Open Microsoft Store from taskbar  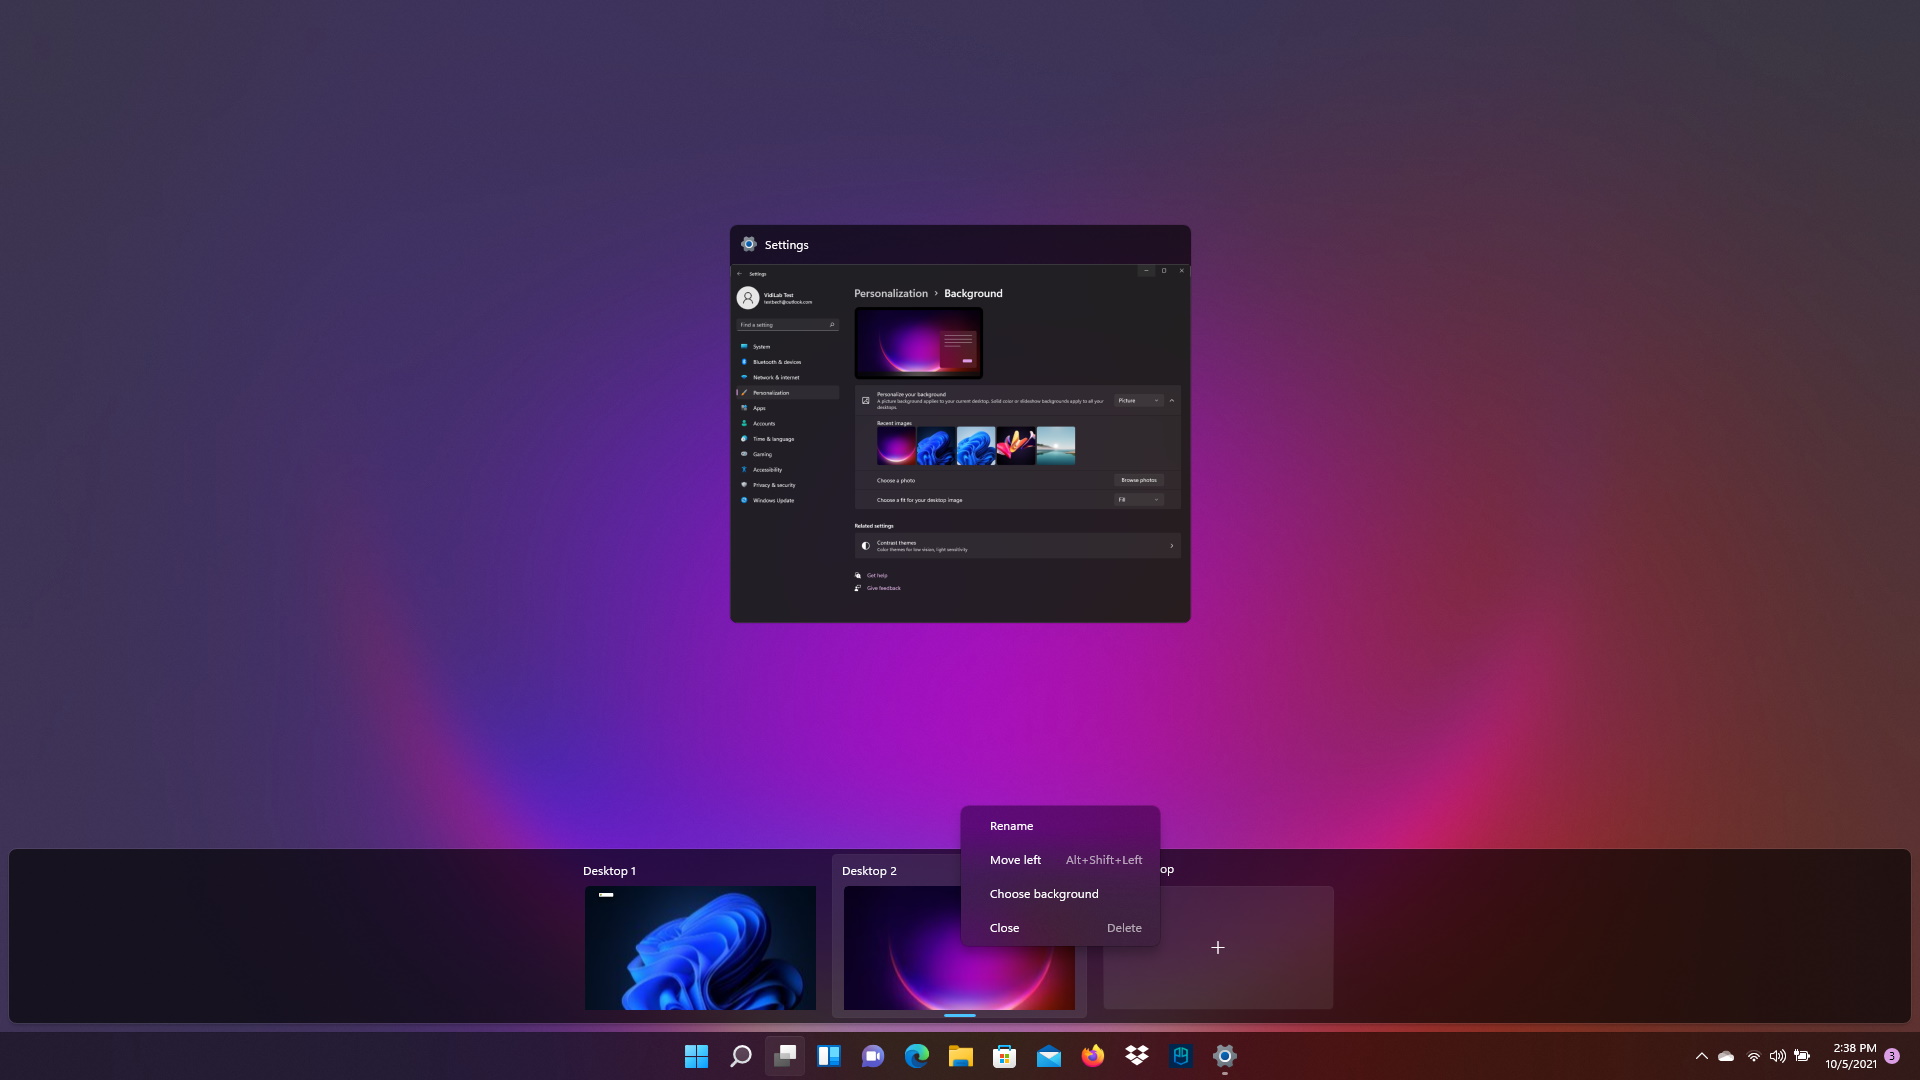click(1005, 1056)
